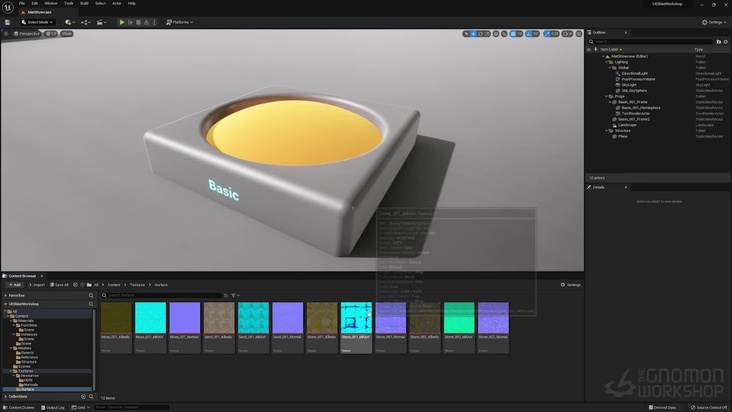The width and height of the screenshot is (732, 412).
Task: Open the Platforms dropdown
Action: coord(180,21)
